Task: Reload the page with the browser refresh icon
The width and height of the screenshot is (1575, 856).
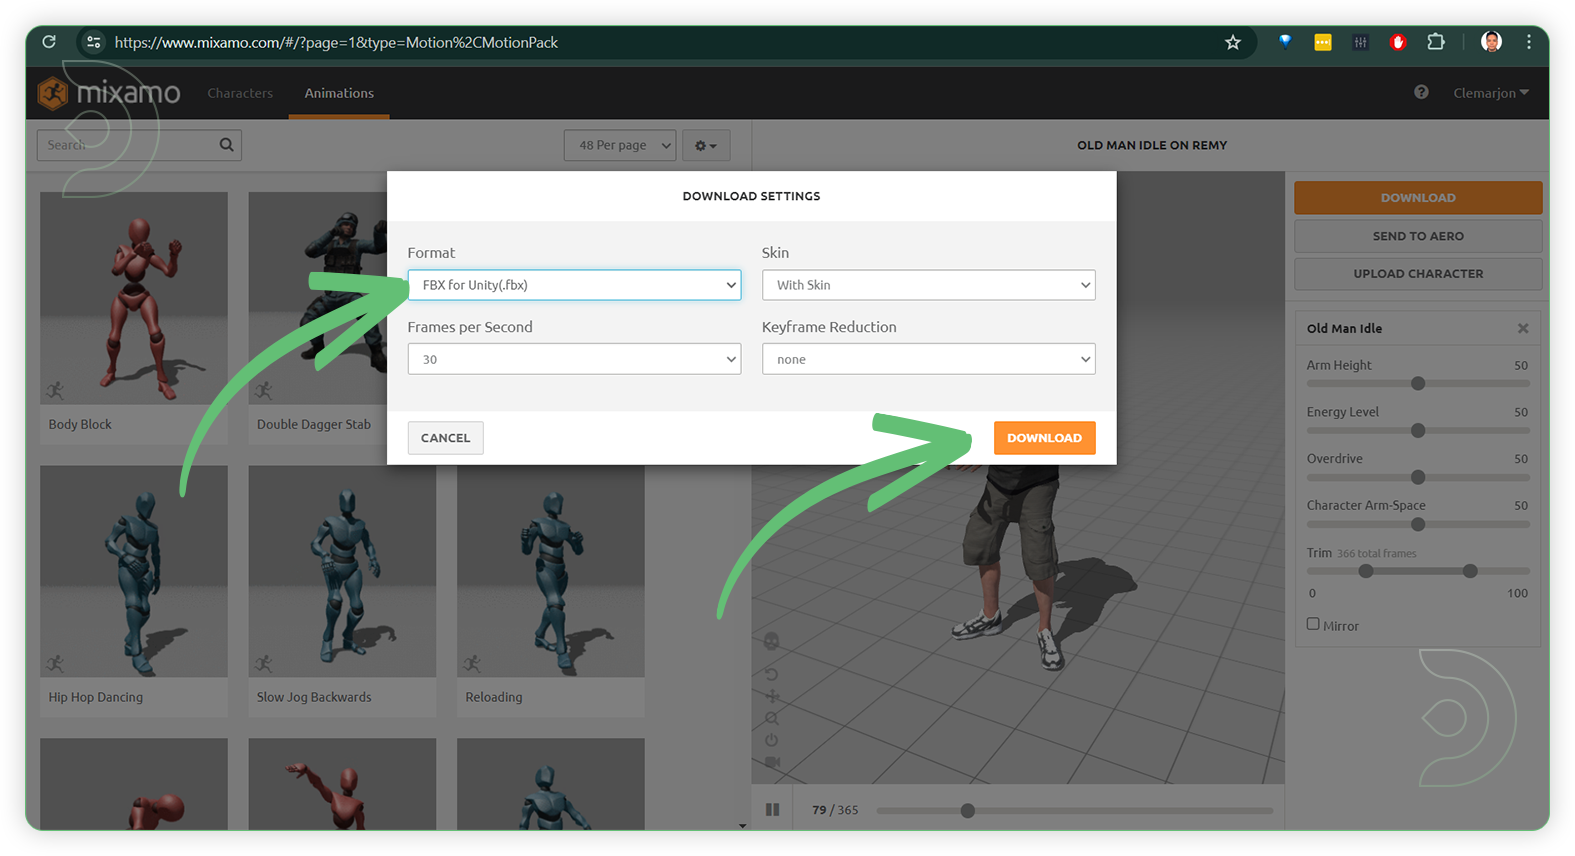Action: [x=49, y=42]
